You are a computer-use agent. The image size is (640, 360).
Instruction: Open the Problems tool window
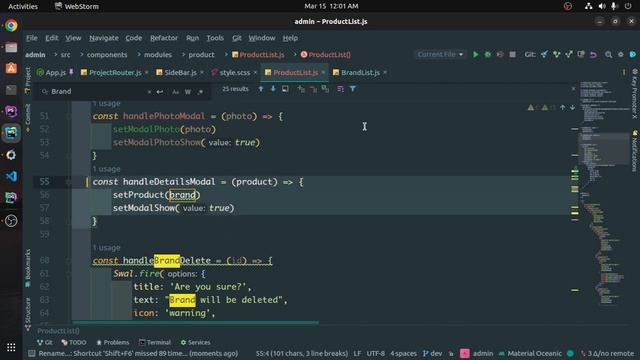[x=113, y=342]
